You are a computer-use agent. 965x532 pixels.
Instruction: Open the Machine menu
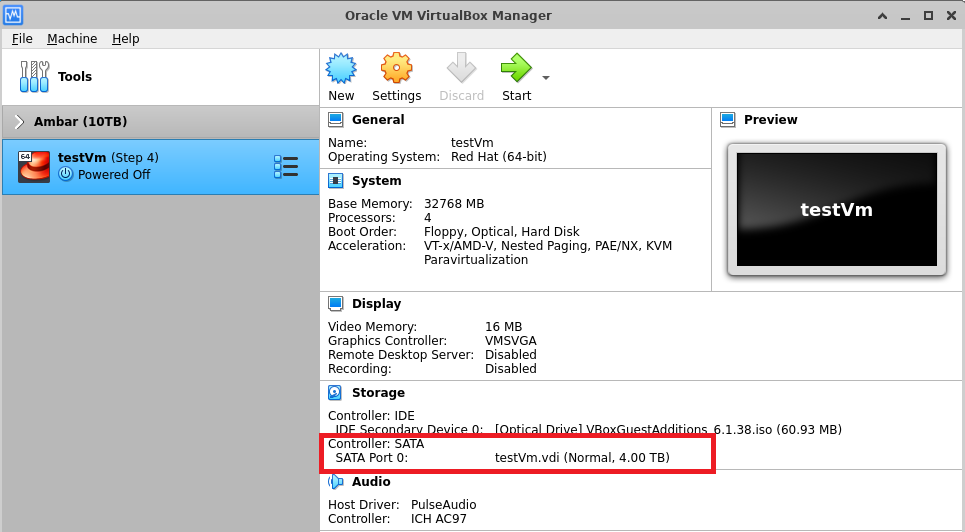click(72, 38)
